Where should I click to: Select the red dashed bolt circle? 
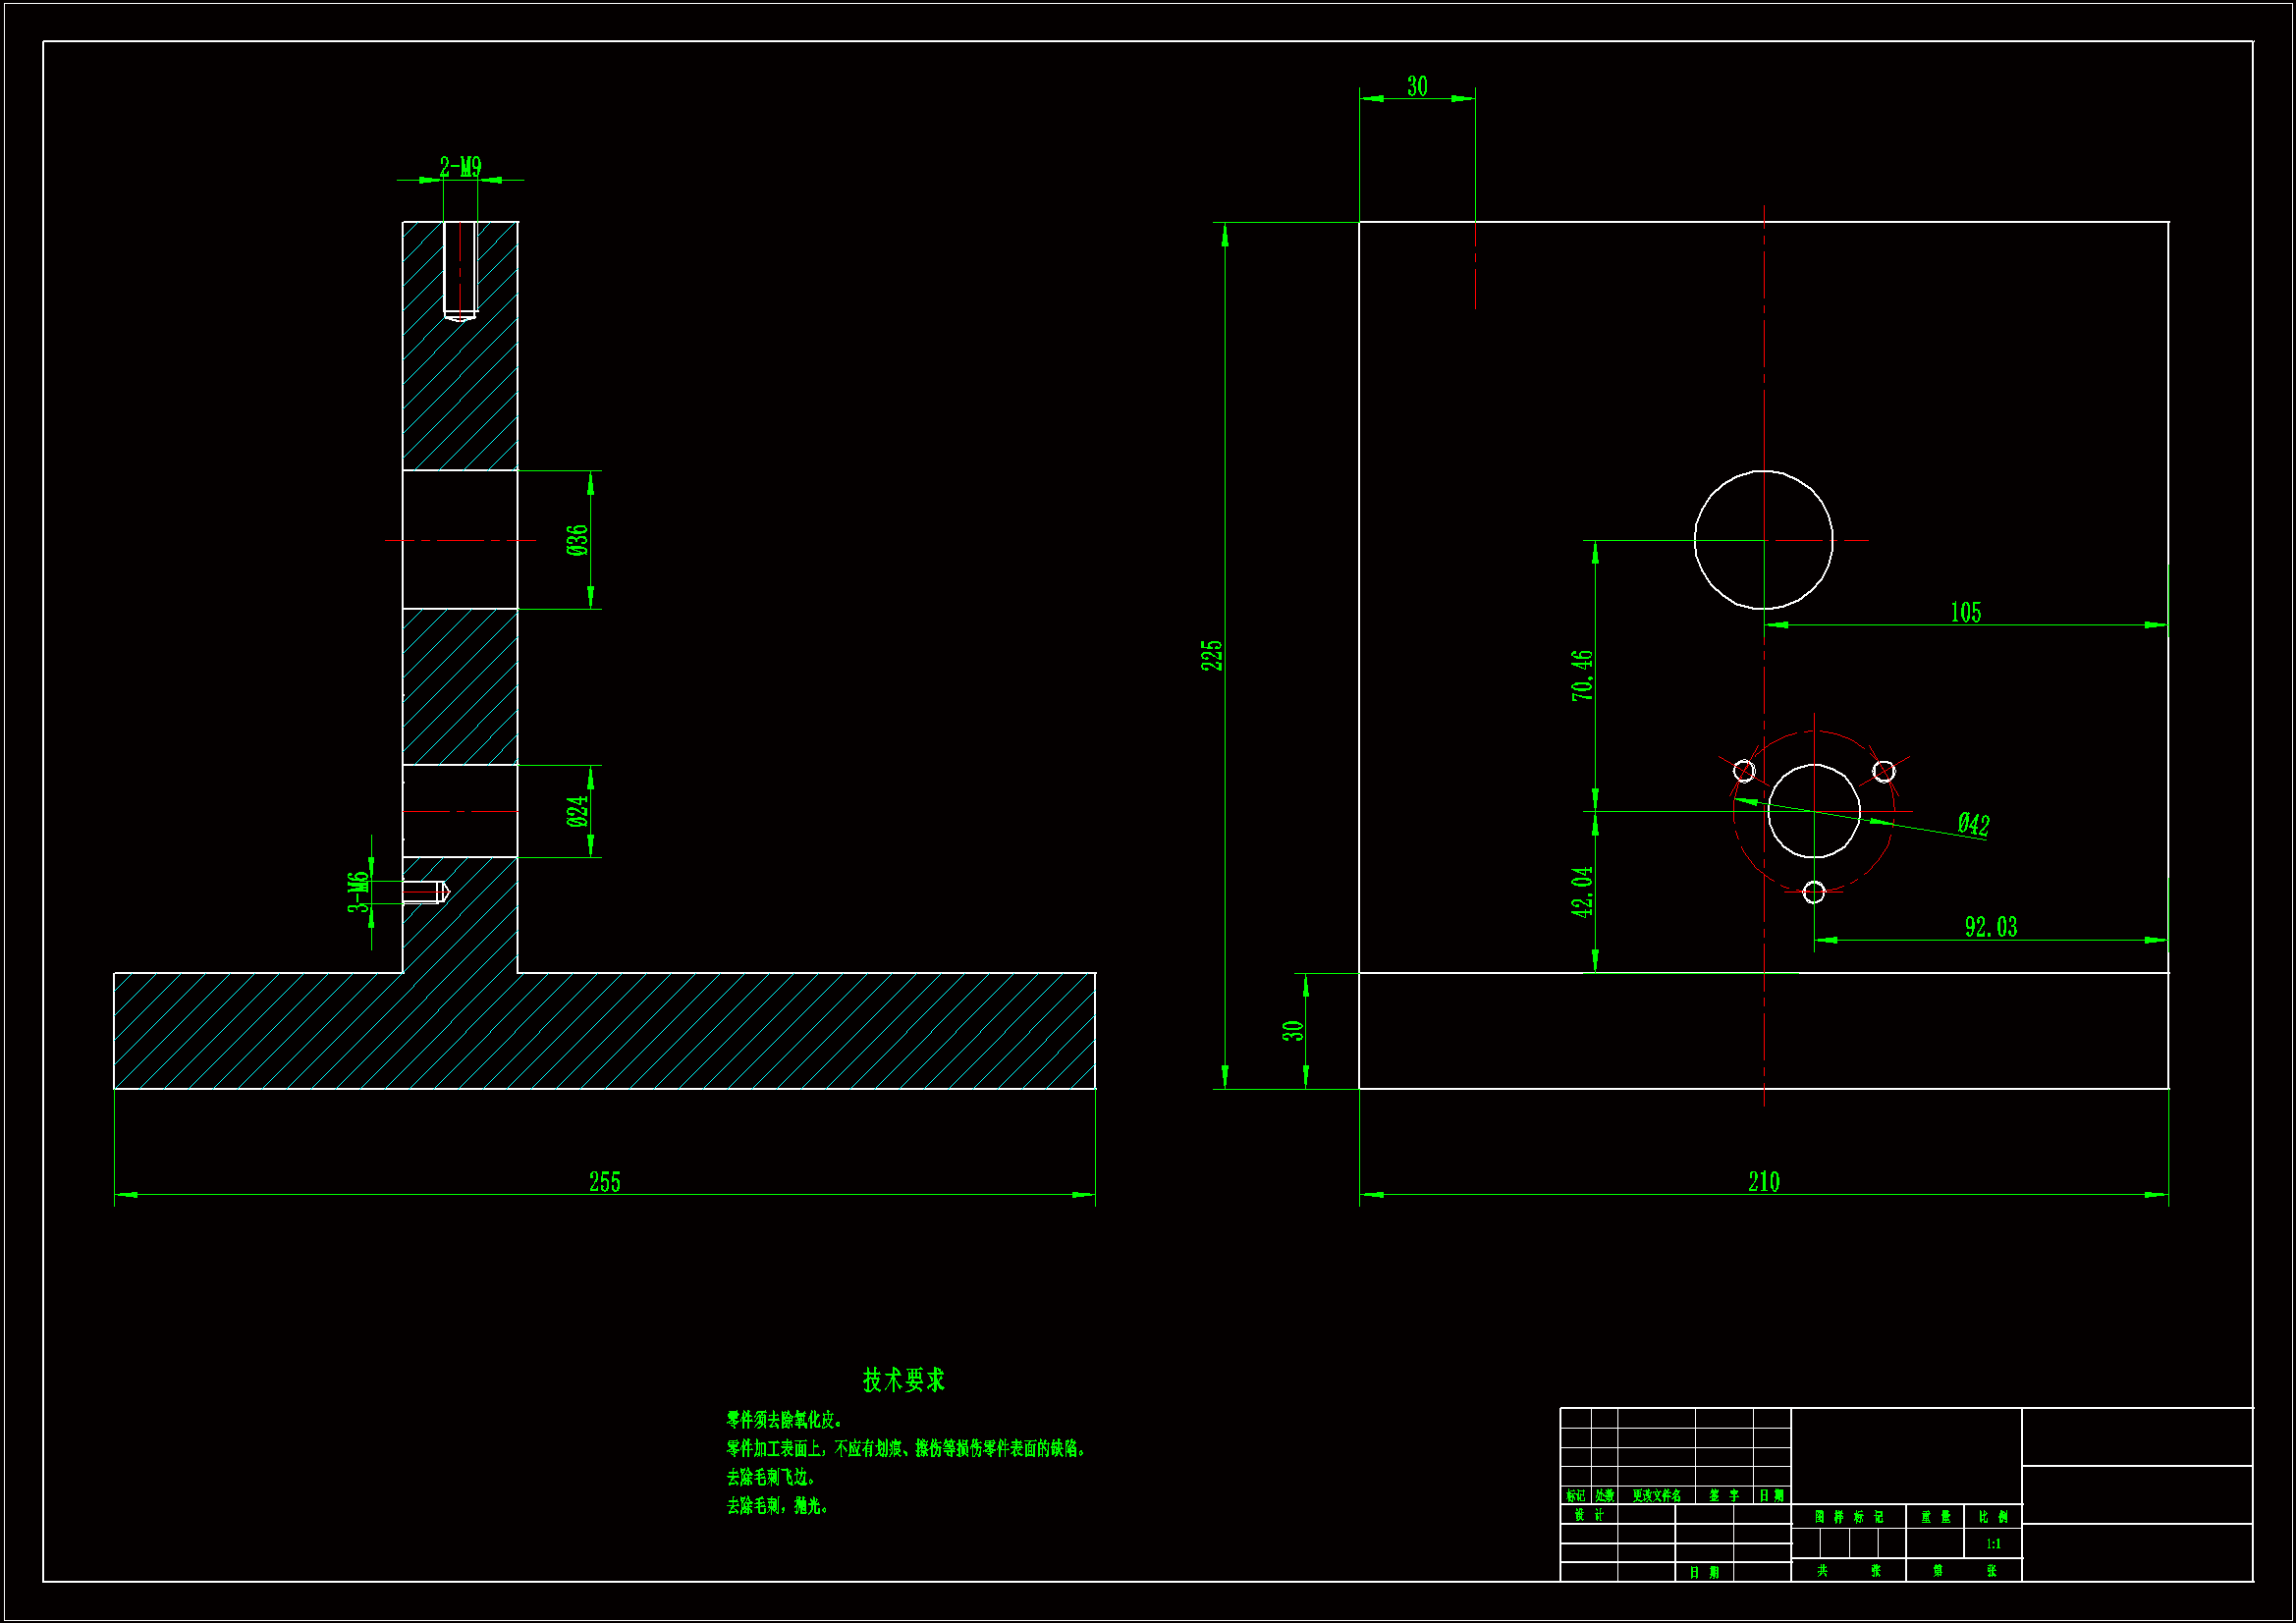pos(1814,811)
